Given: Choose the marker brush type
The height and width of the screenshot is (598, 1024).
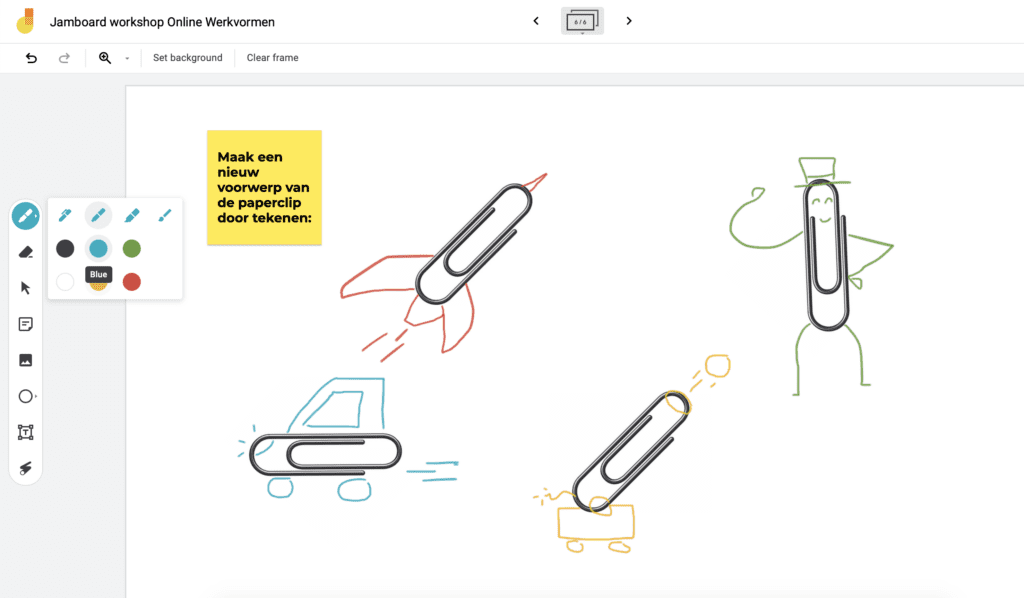Looking at the screenshot, I should [99, 215].
